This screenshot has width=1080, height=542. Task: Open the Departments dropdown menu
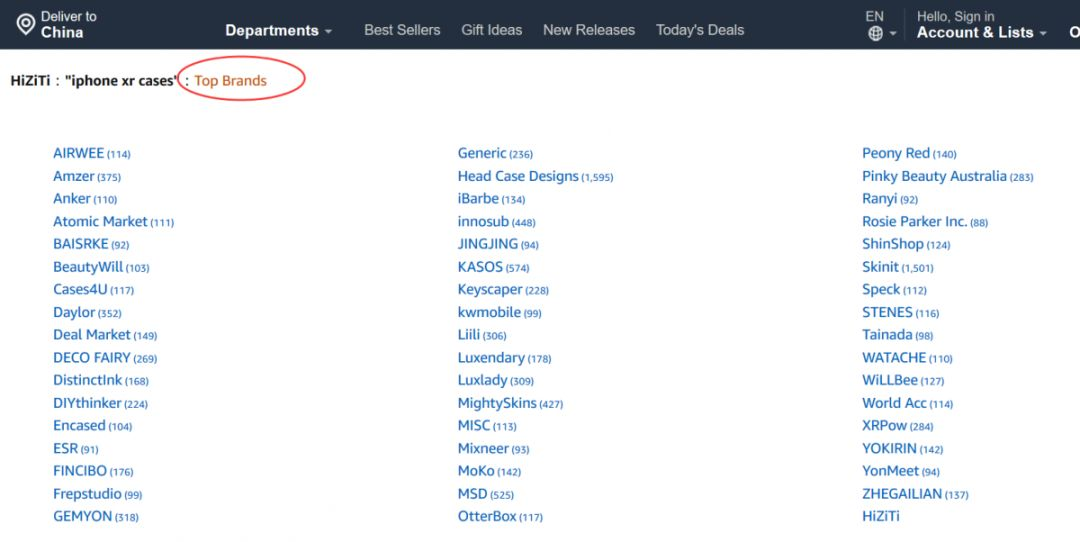[278, 30]
